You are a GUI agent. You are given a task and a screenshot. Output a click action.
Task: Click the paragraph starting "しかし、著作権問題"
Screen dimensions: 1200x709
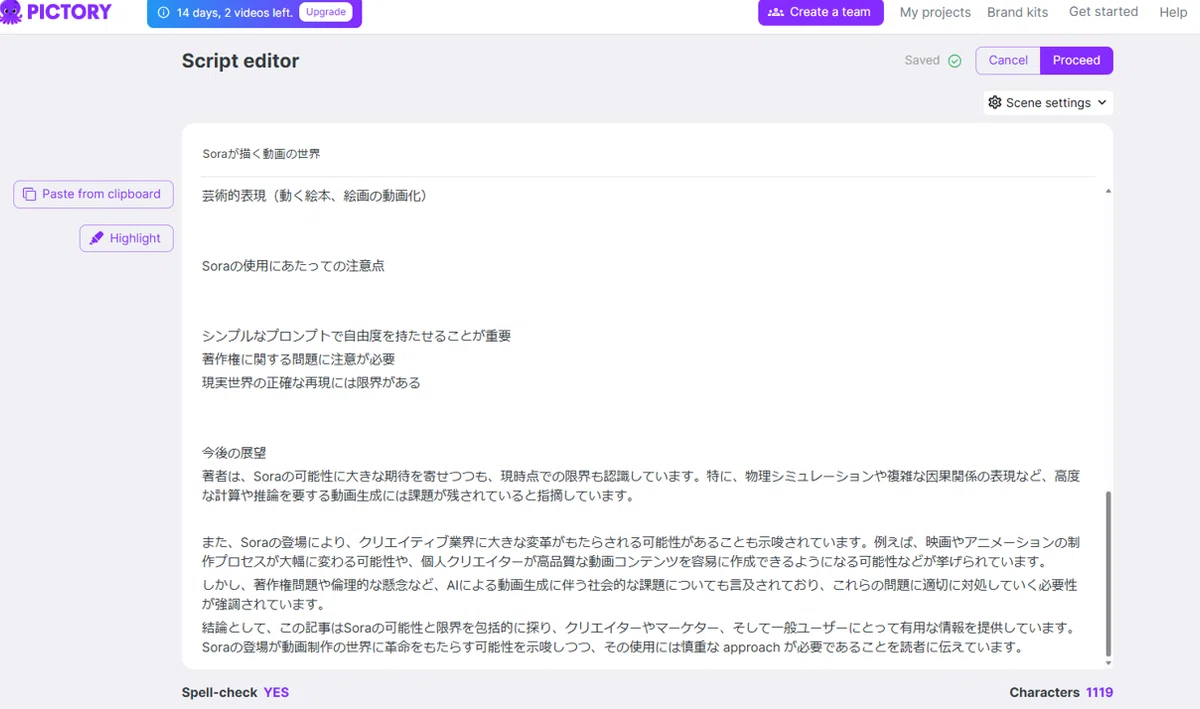click(x=640, y=594)
